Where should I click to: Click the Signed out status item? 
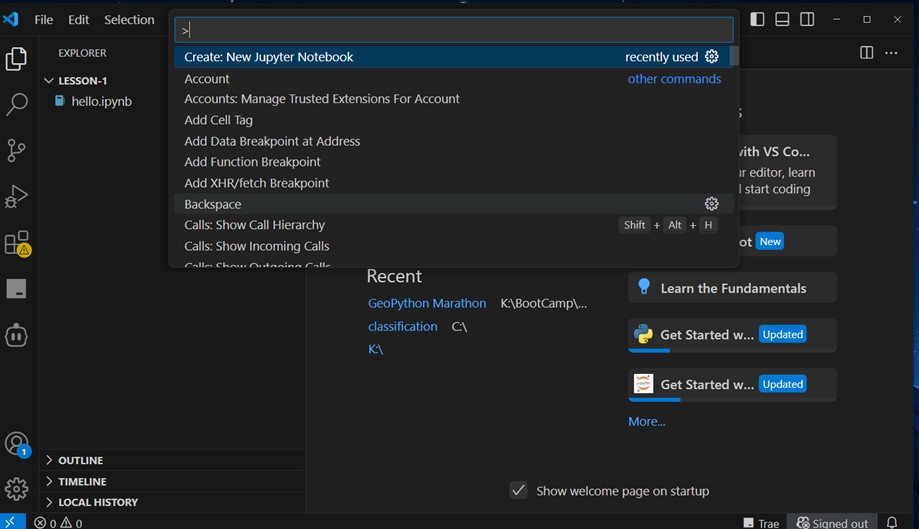click(832, 523)
